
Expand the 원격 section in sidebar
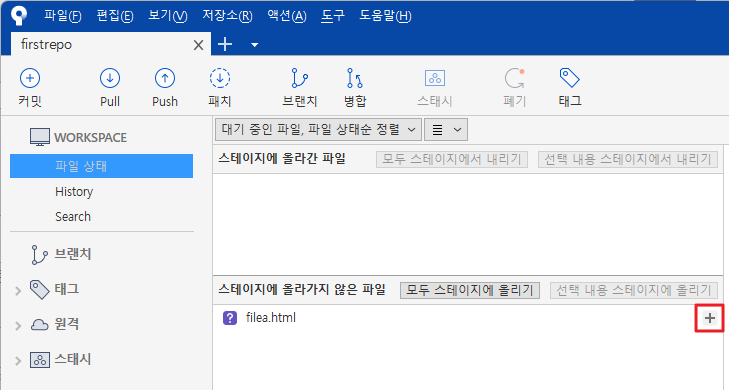(18, 325)
